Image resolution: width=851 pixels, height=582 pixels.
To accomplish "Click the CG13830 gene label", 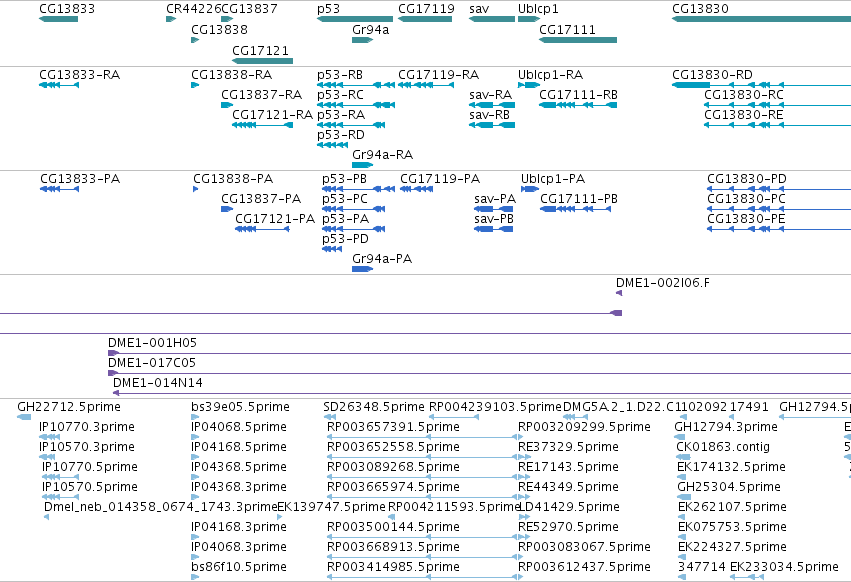I will (700, 9).
